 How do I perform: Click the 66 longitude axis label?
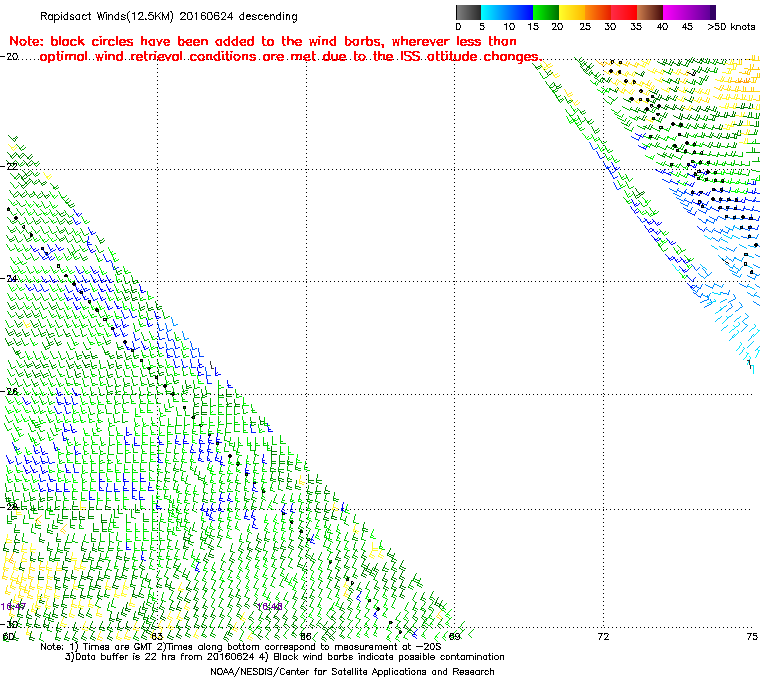305,636
